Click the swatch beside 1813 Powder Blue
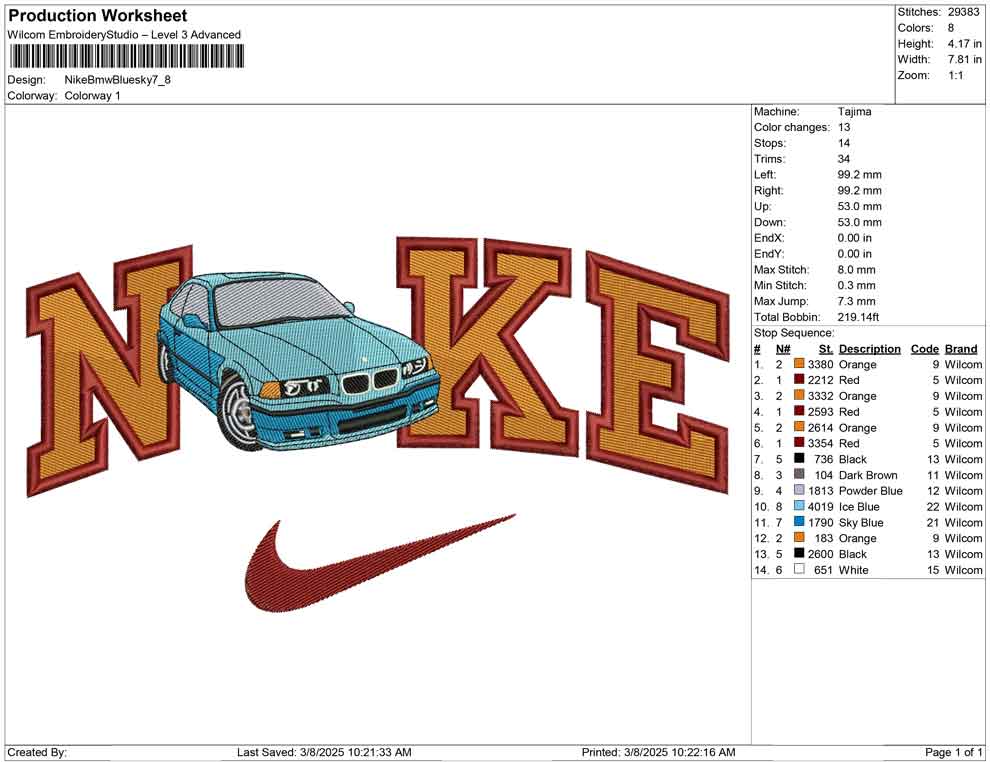 (x=799, y=490)
